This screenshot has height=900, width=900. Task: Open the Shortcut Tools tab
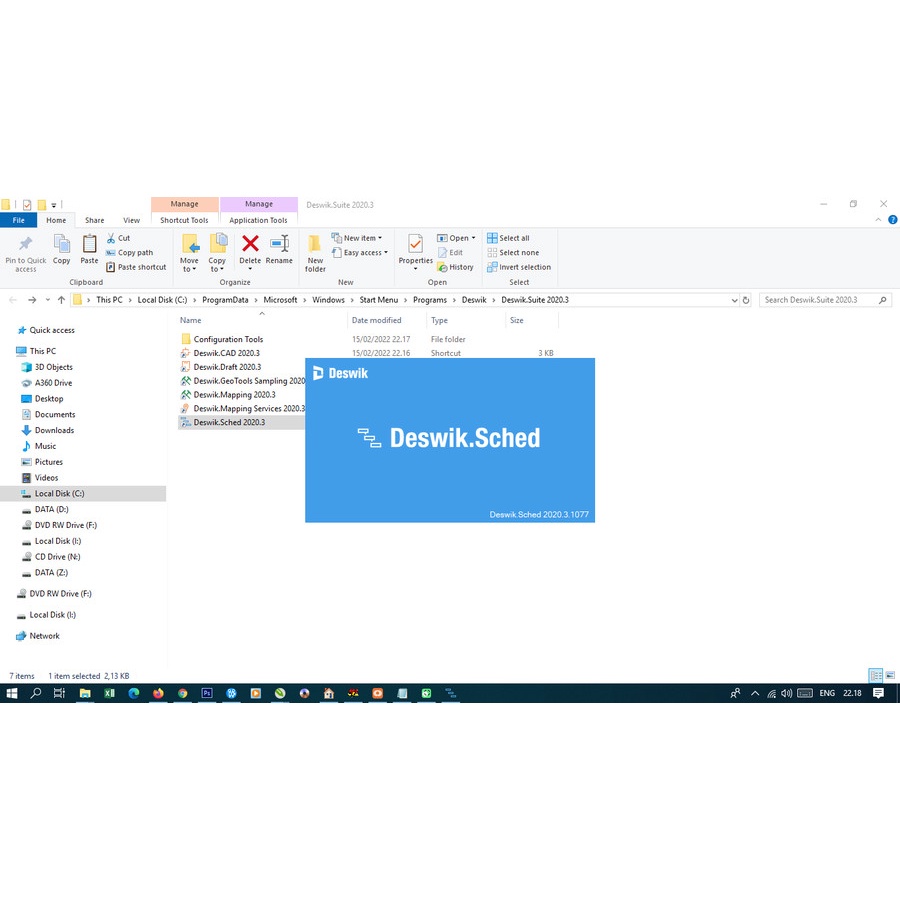[184, 220]
